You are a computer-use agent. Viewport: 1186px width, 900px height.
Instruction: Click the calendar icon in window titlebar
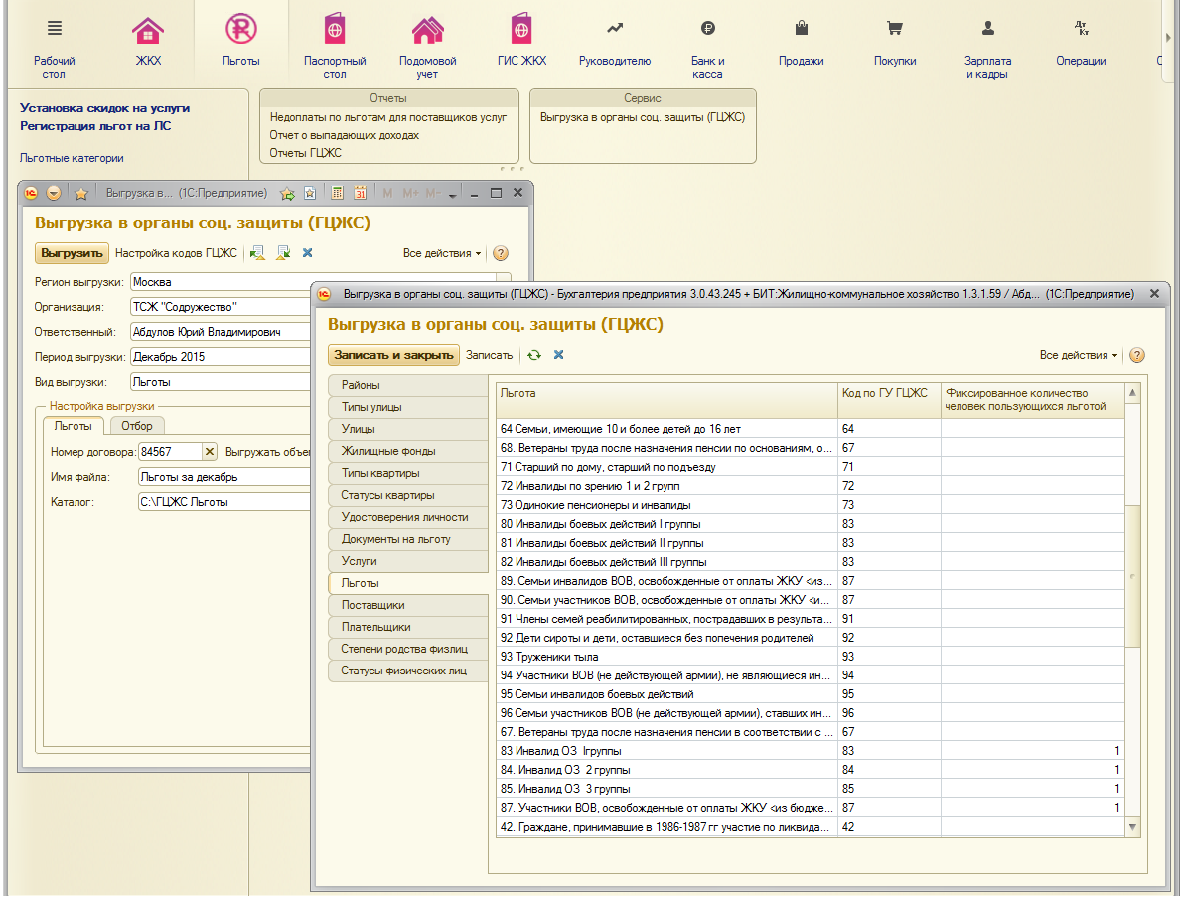[x=361, y=194]
